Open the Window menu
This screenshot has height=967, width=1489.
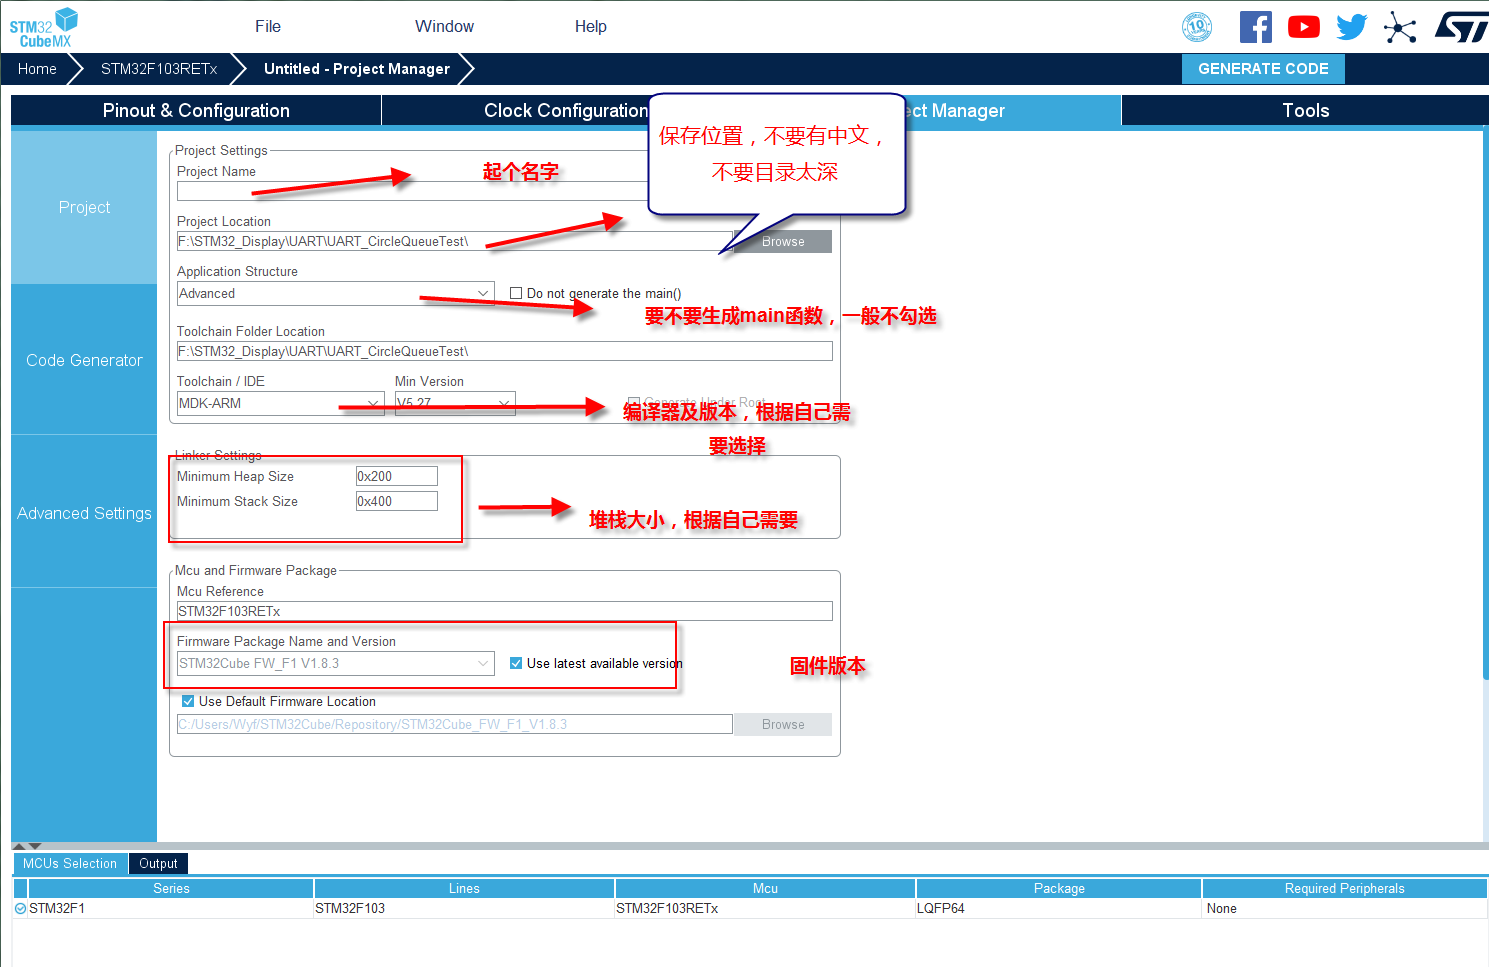click(x=445, y=27)
